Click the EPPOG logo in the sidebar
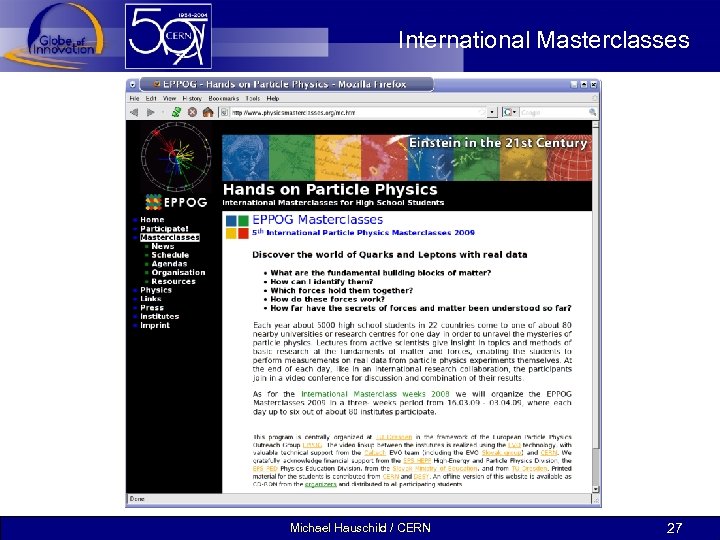 click(x=176, y=202)
